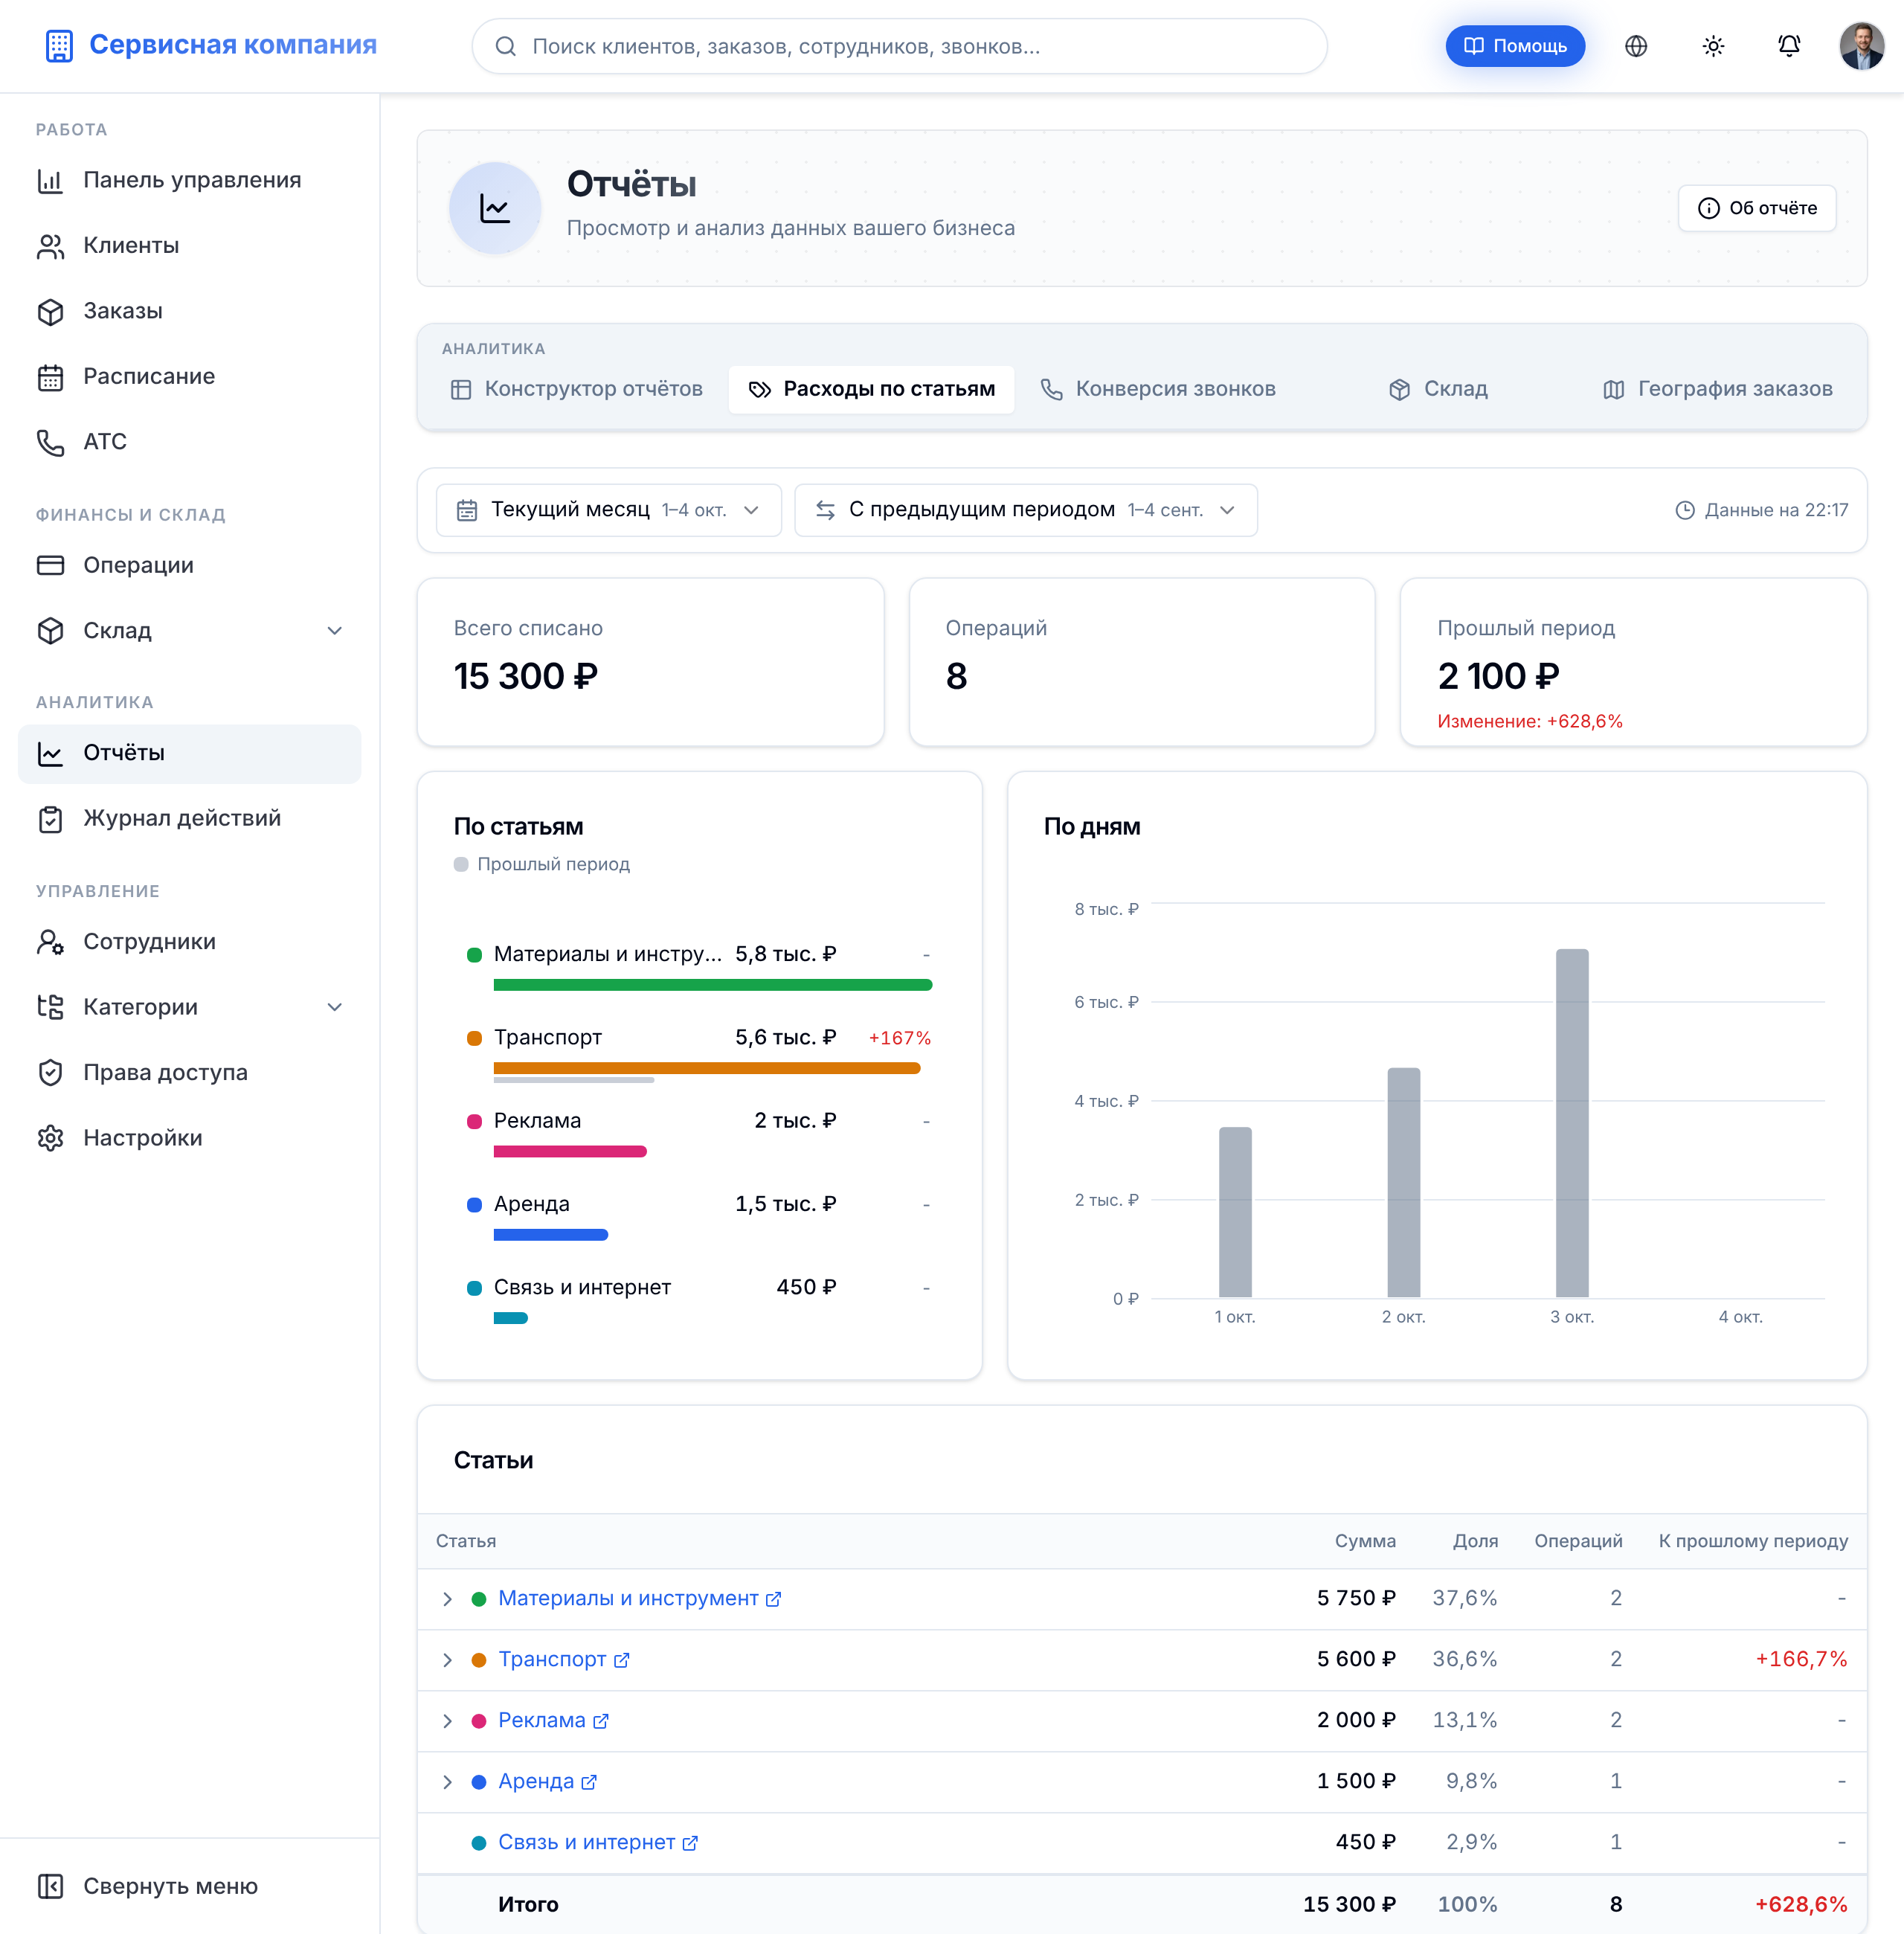Screen dimensions: 1904x1934
Task: Click the clock icon near Данные на 22:17
Action: 1684,510
